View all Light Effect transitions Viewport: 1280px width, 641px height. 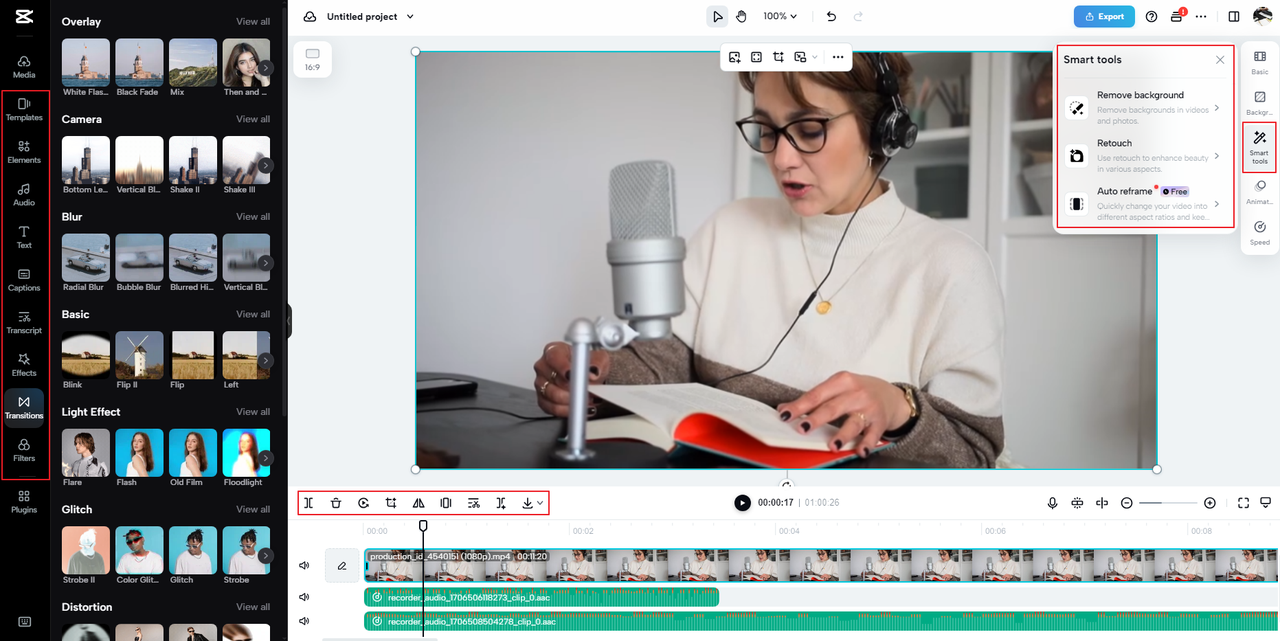click(x=253, y=412)
